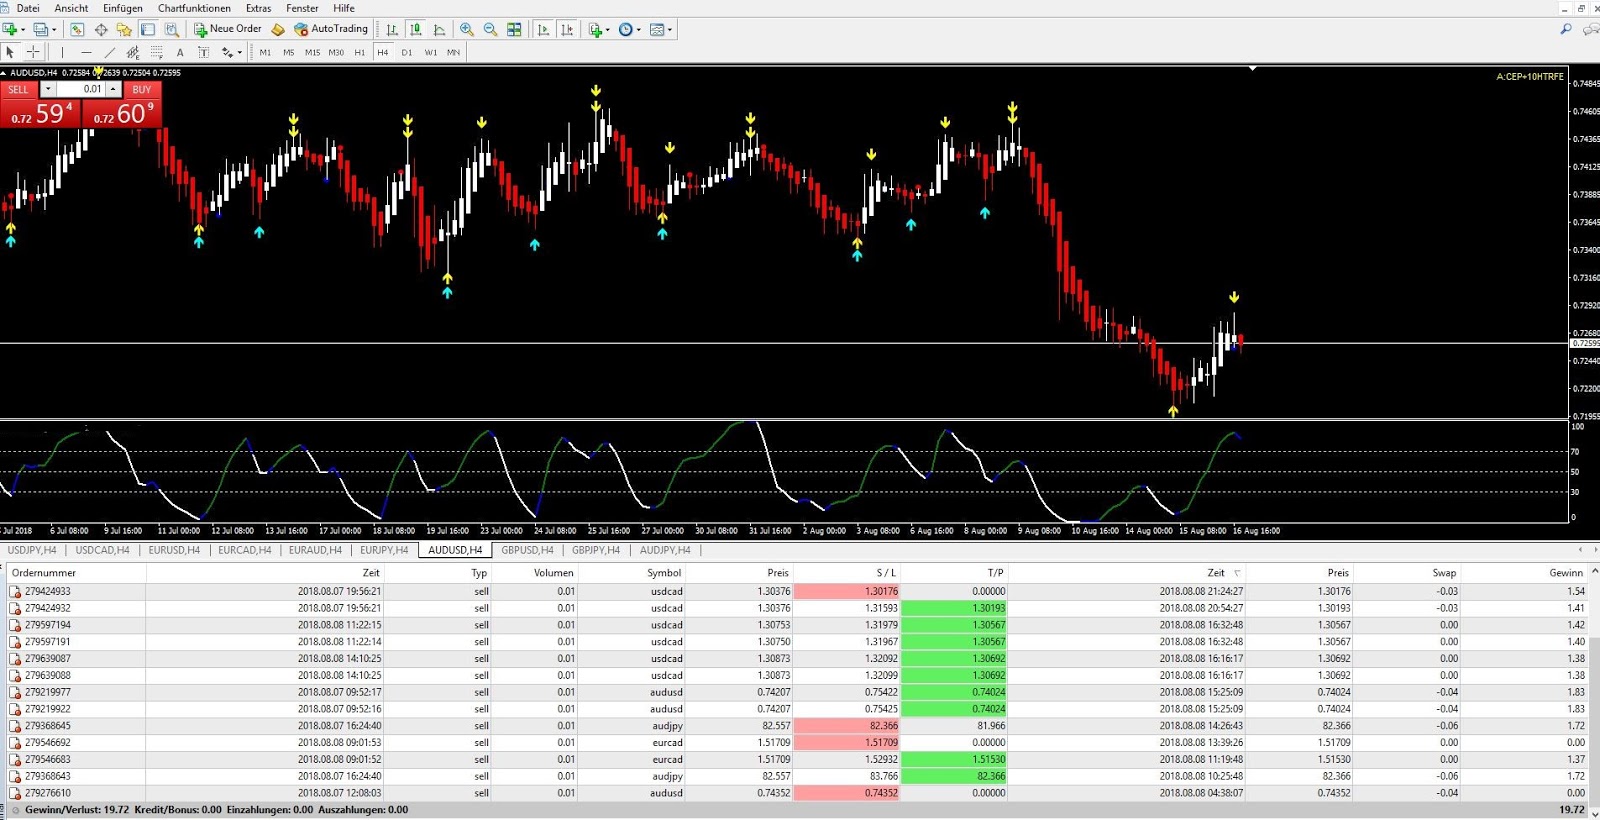Expand the indicators dropdown arrow
The width and height of the screenshot is (1600, 820).
tap(608, 30)
